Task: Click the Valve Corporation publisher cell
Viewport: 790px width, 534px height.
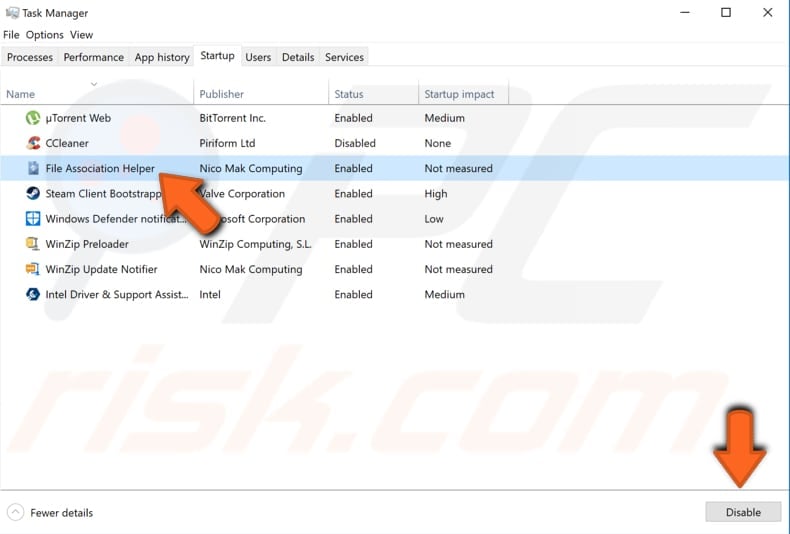Action: pyautogui.click(x=243, y=193)
